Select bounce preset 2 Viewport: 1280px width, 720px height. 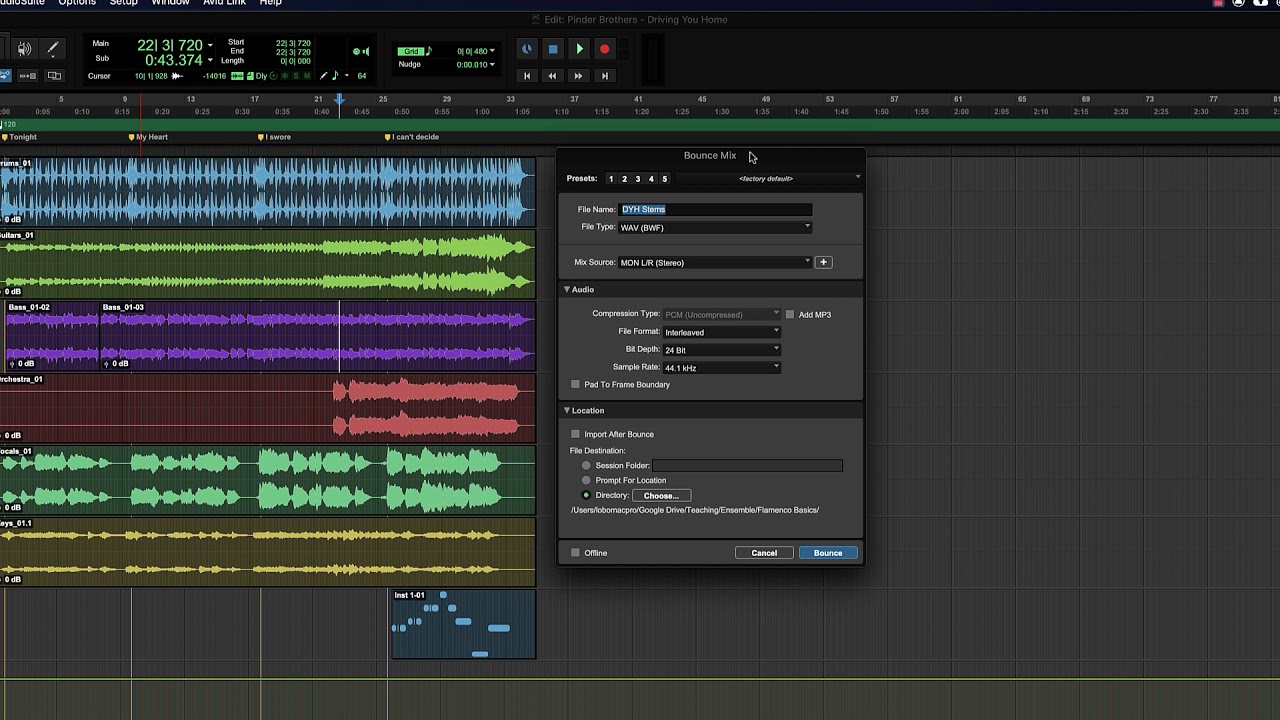pos(624,179)
